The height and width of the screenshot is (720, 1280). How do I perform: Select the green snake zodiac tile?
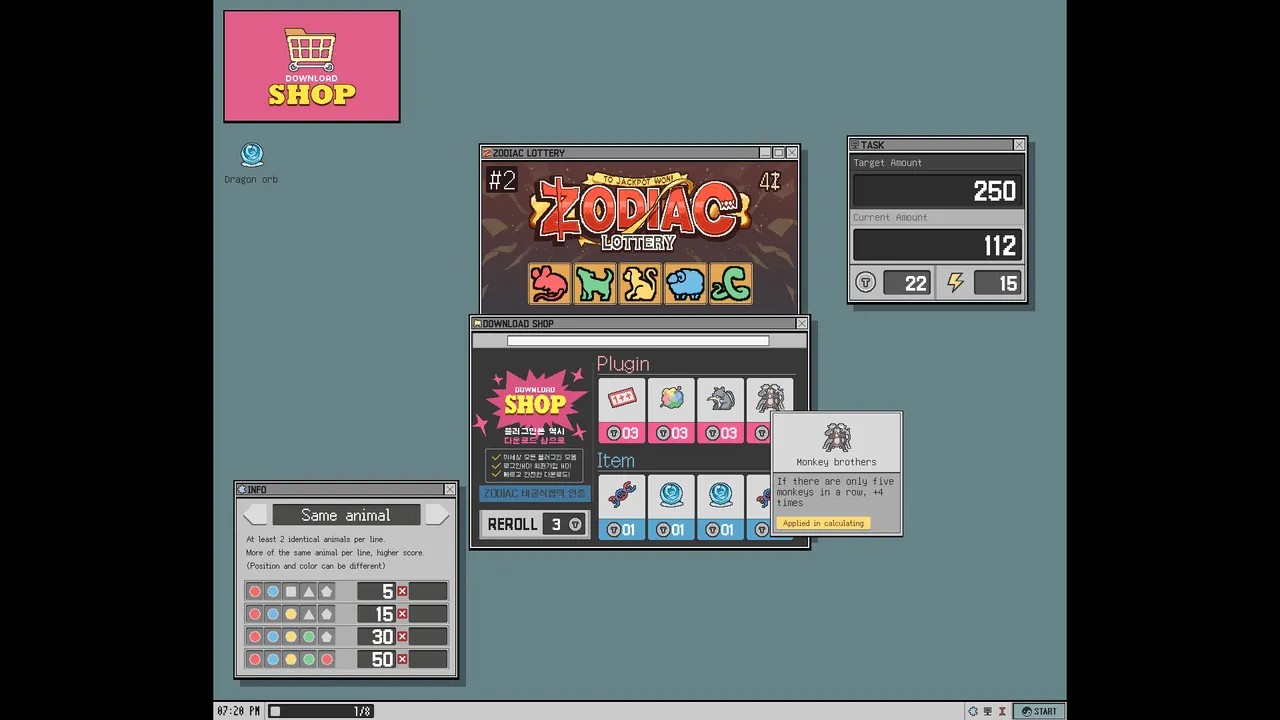click(731, 283)
